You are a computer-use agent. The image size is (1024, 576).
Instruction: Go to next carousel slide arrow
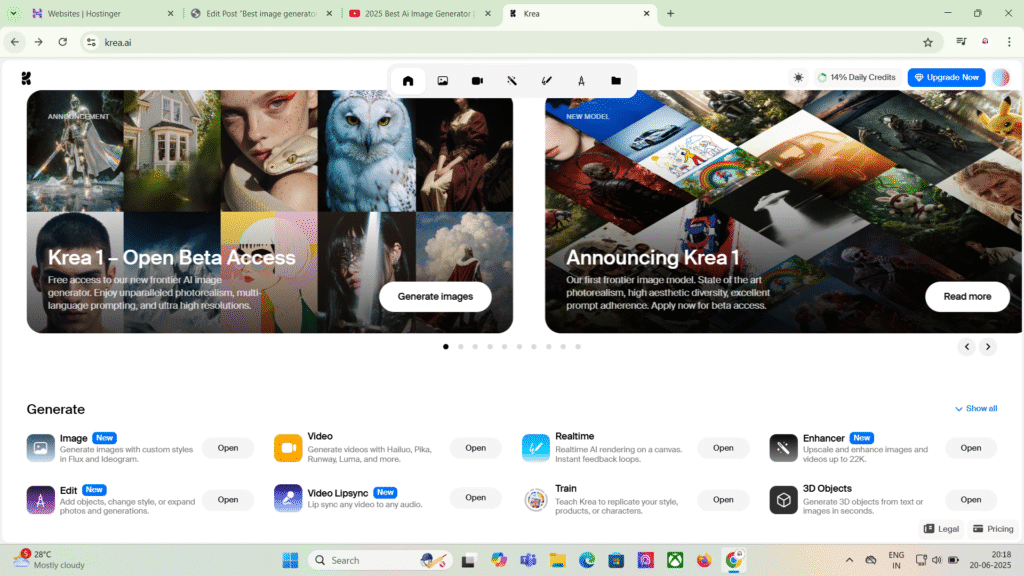988,347
